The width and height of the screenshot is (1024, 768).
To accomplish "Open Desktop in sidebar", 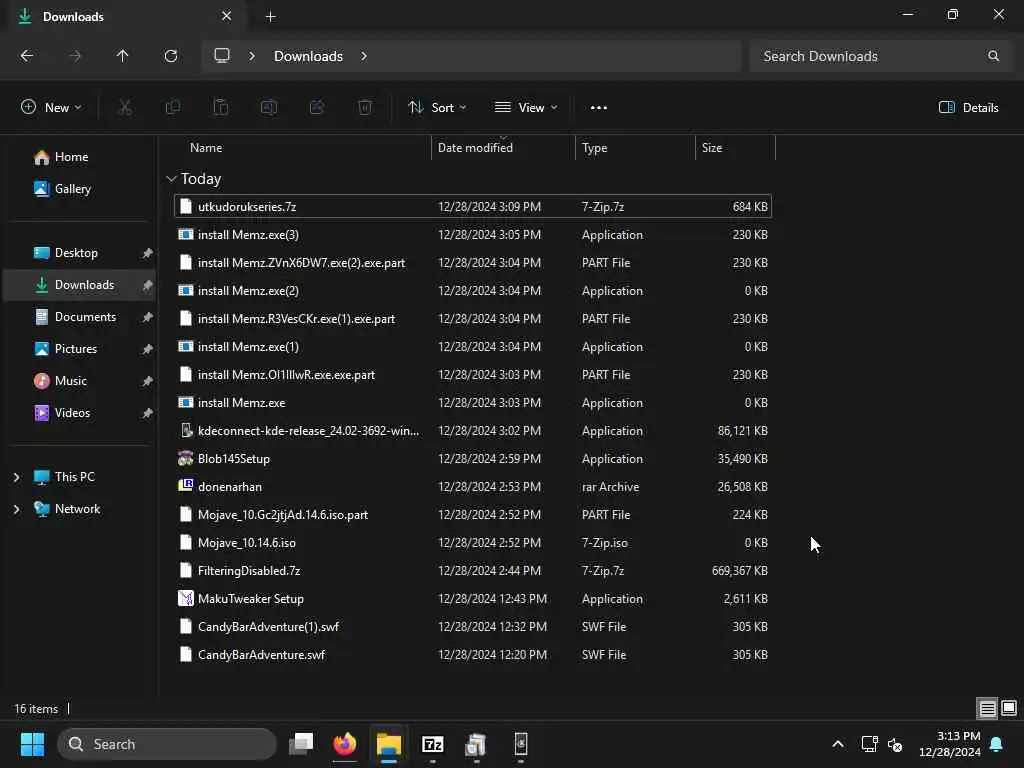I will 76,253.
